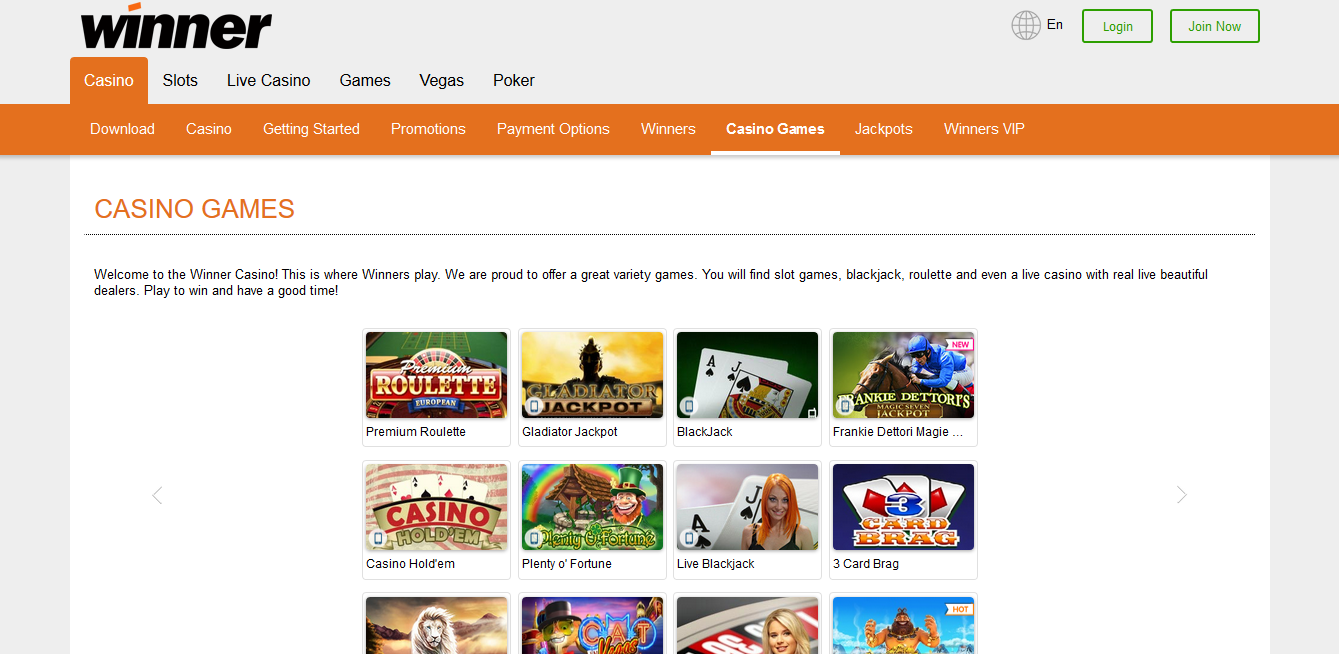Viewport: 1339px width, 654px height.
Task: Switch to the Poker tab
Action: (514, 81)
